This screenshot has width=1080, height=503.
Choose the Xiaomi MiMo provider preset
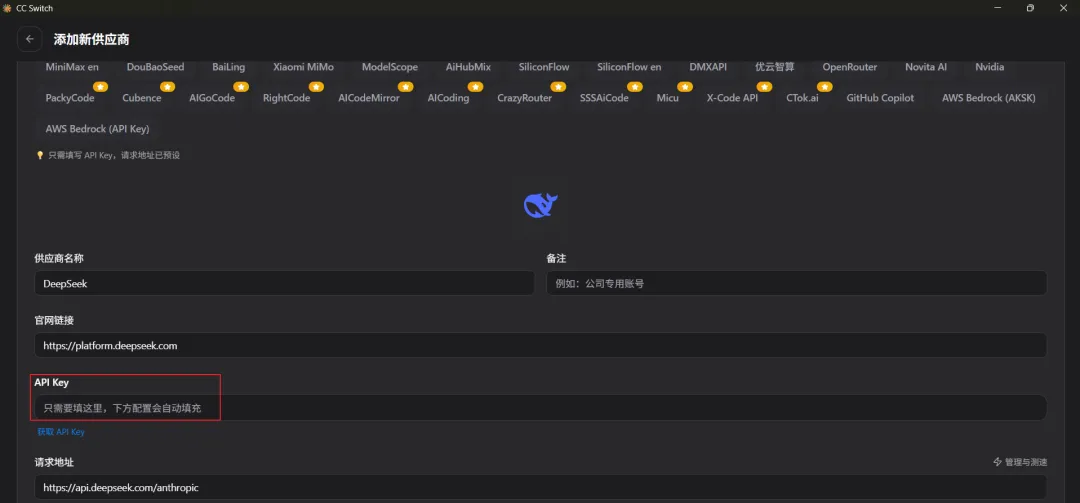point(303,67)
